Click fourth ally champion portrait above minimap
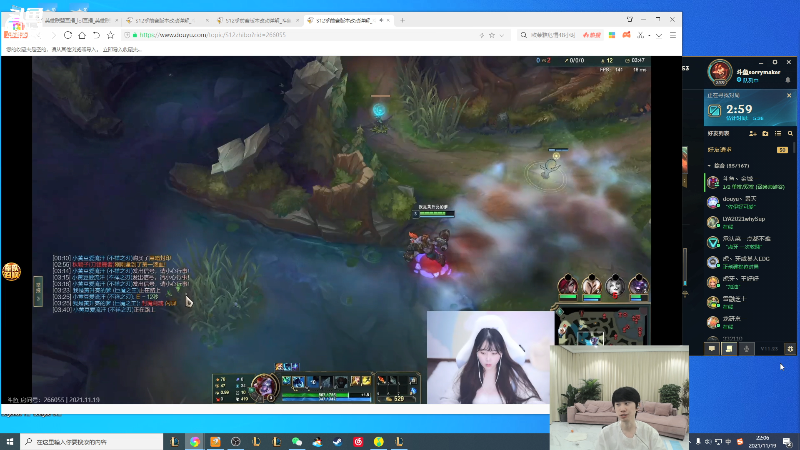Image resolution: width=800 pixels, height=450 pixels. pyautogui.click(x=638, y=285)
